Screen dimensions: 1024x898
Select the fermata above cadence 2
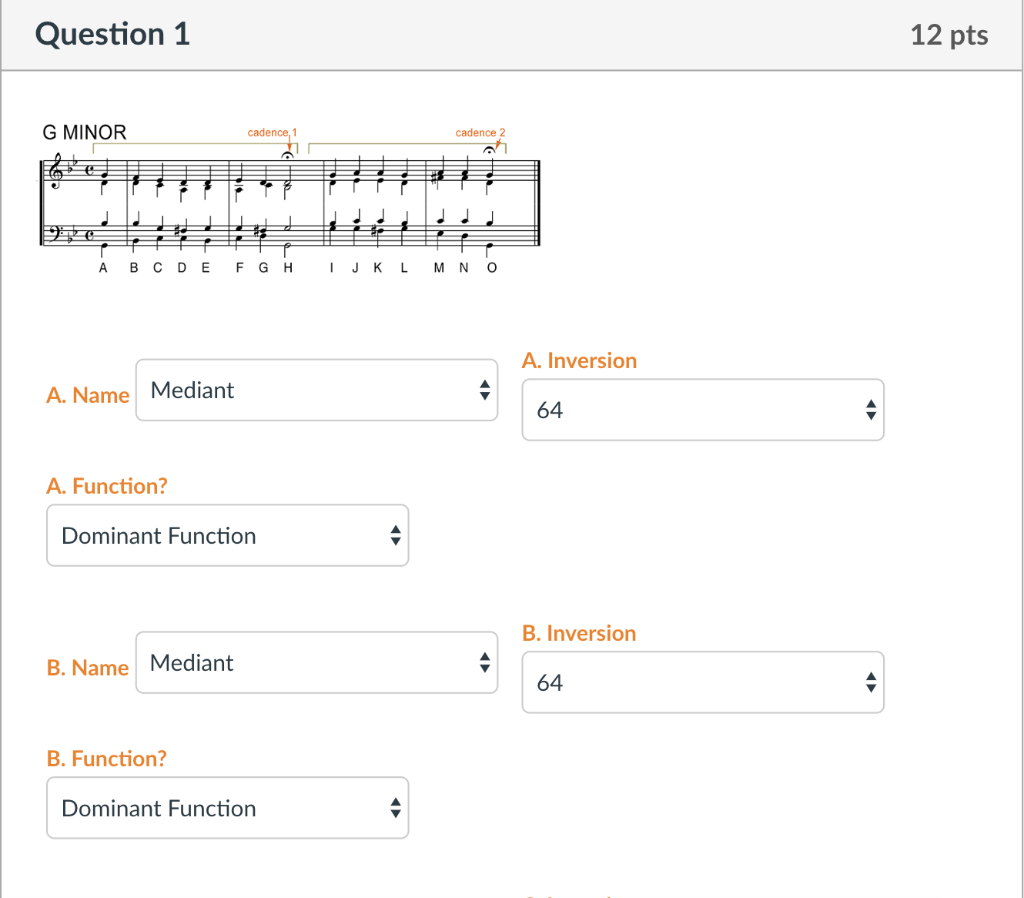click(x=489, y=151)
